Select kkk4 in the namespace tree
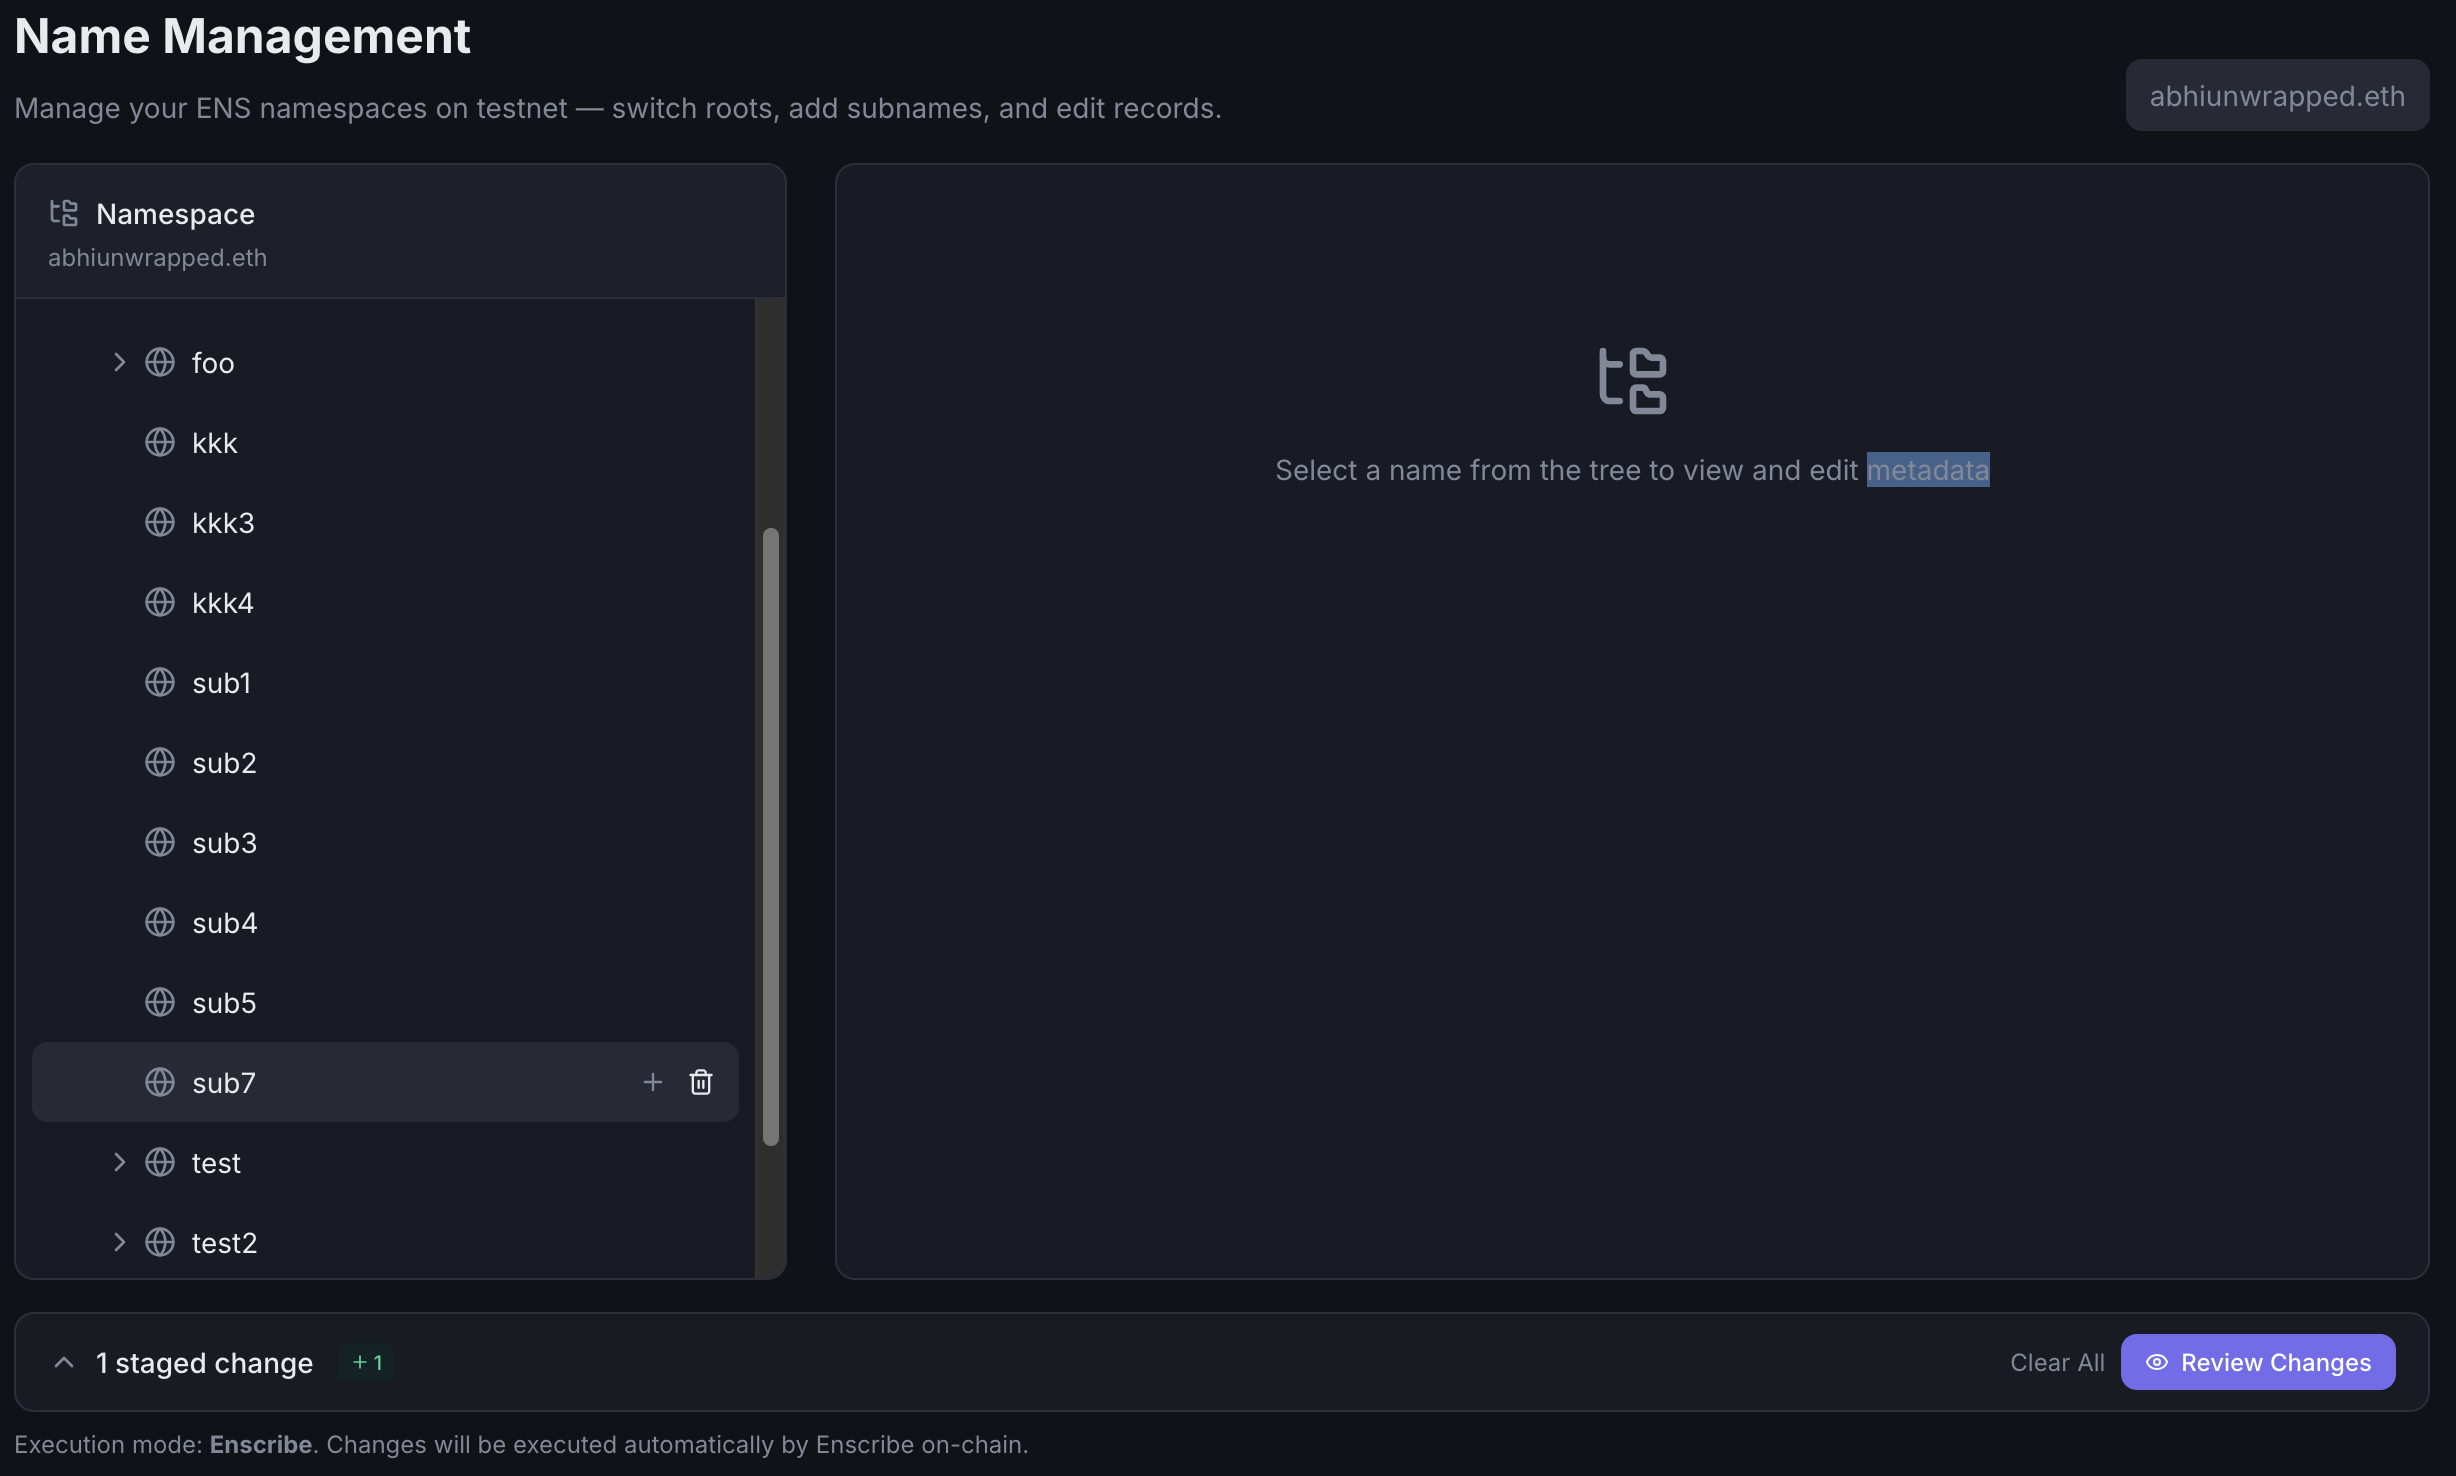The image size is (2456, 1476). (223, 603)
